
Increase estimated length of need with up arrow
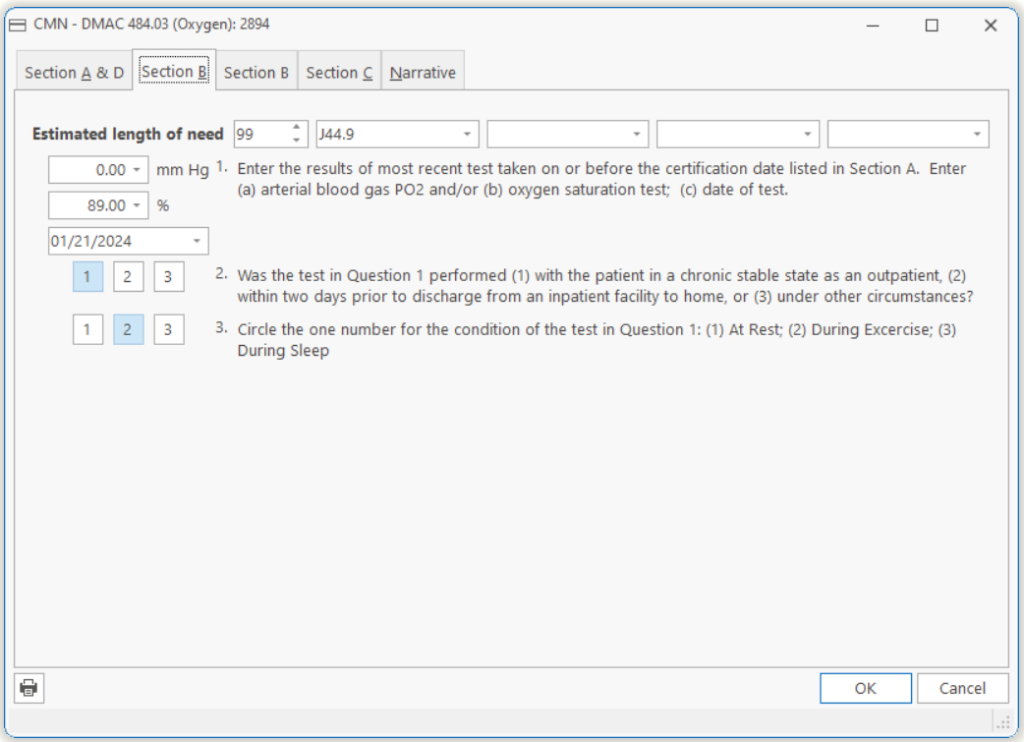point(296,127)
